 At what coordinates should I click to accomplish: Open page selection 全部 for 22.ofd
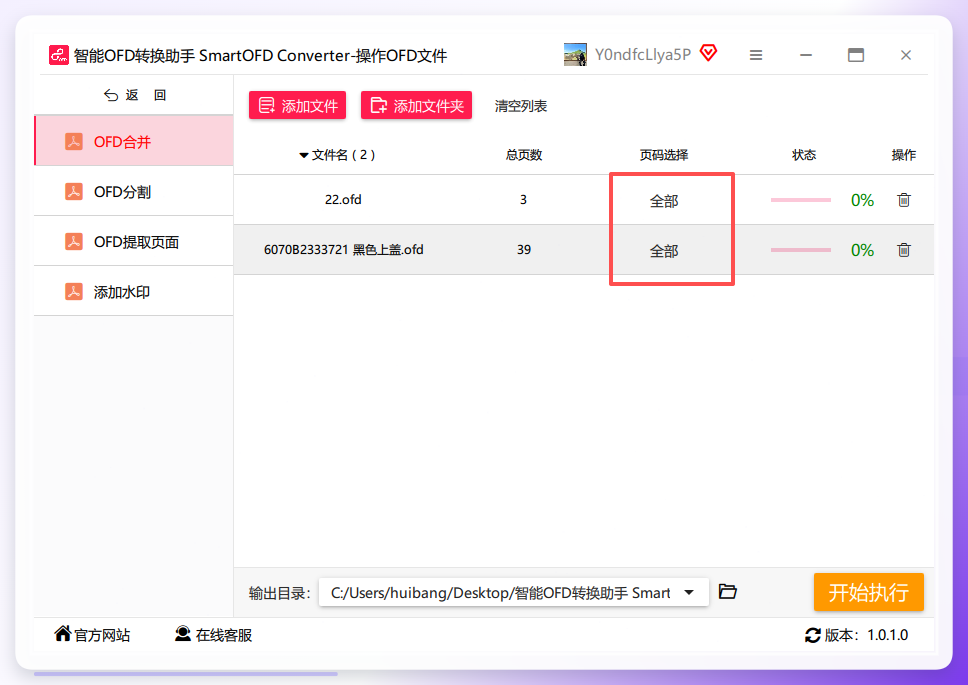tap(664, 201)
